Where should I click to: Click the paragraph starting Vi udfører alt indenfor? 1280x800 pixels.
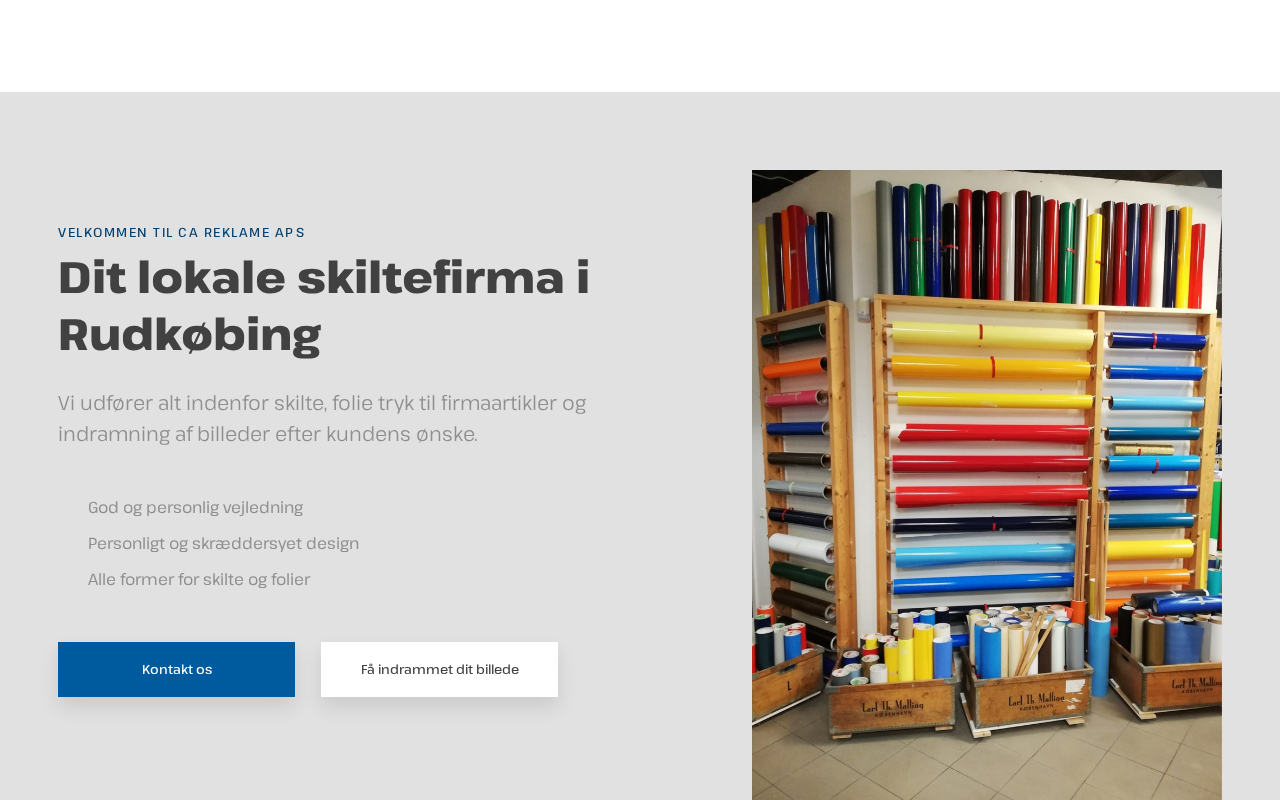click(x=322, y=418)
